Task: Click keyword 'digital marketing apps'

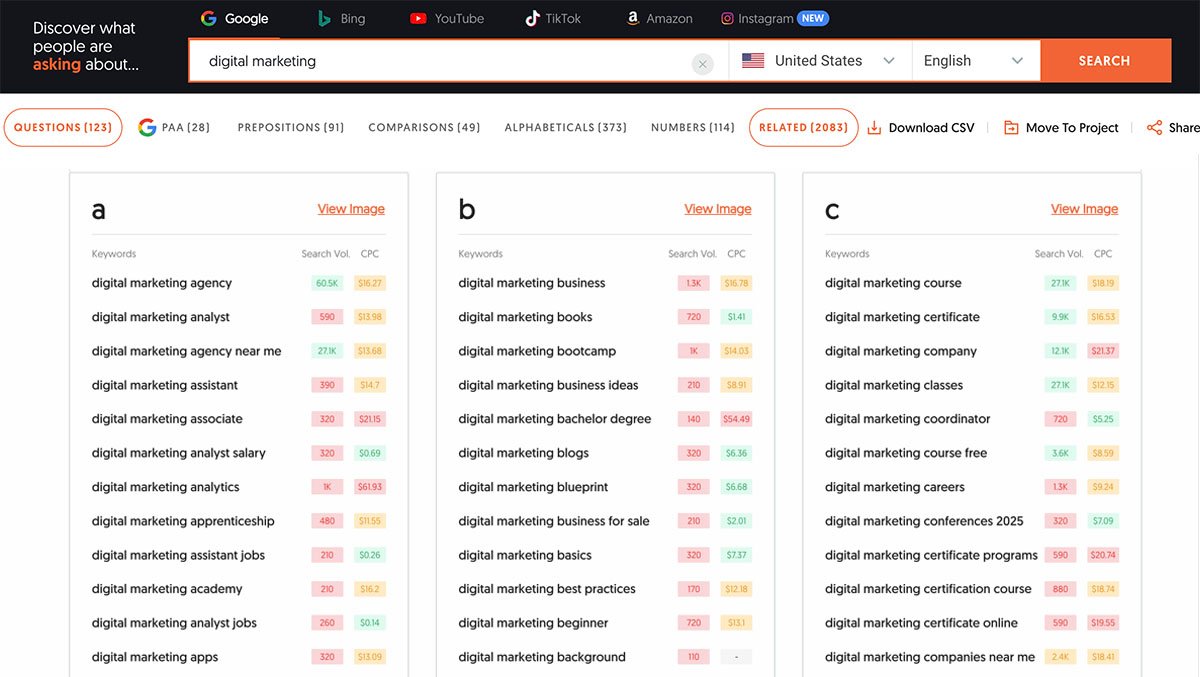Action: [155, 657]
